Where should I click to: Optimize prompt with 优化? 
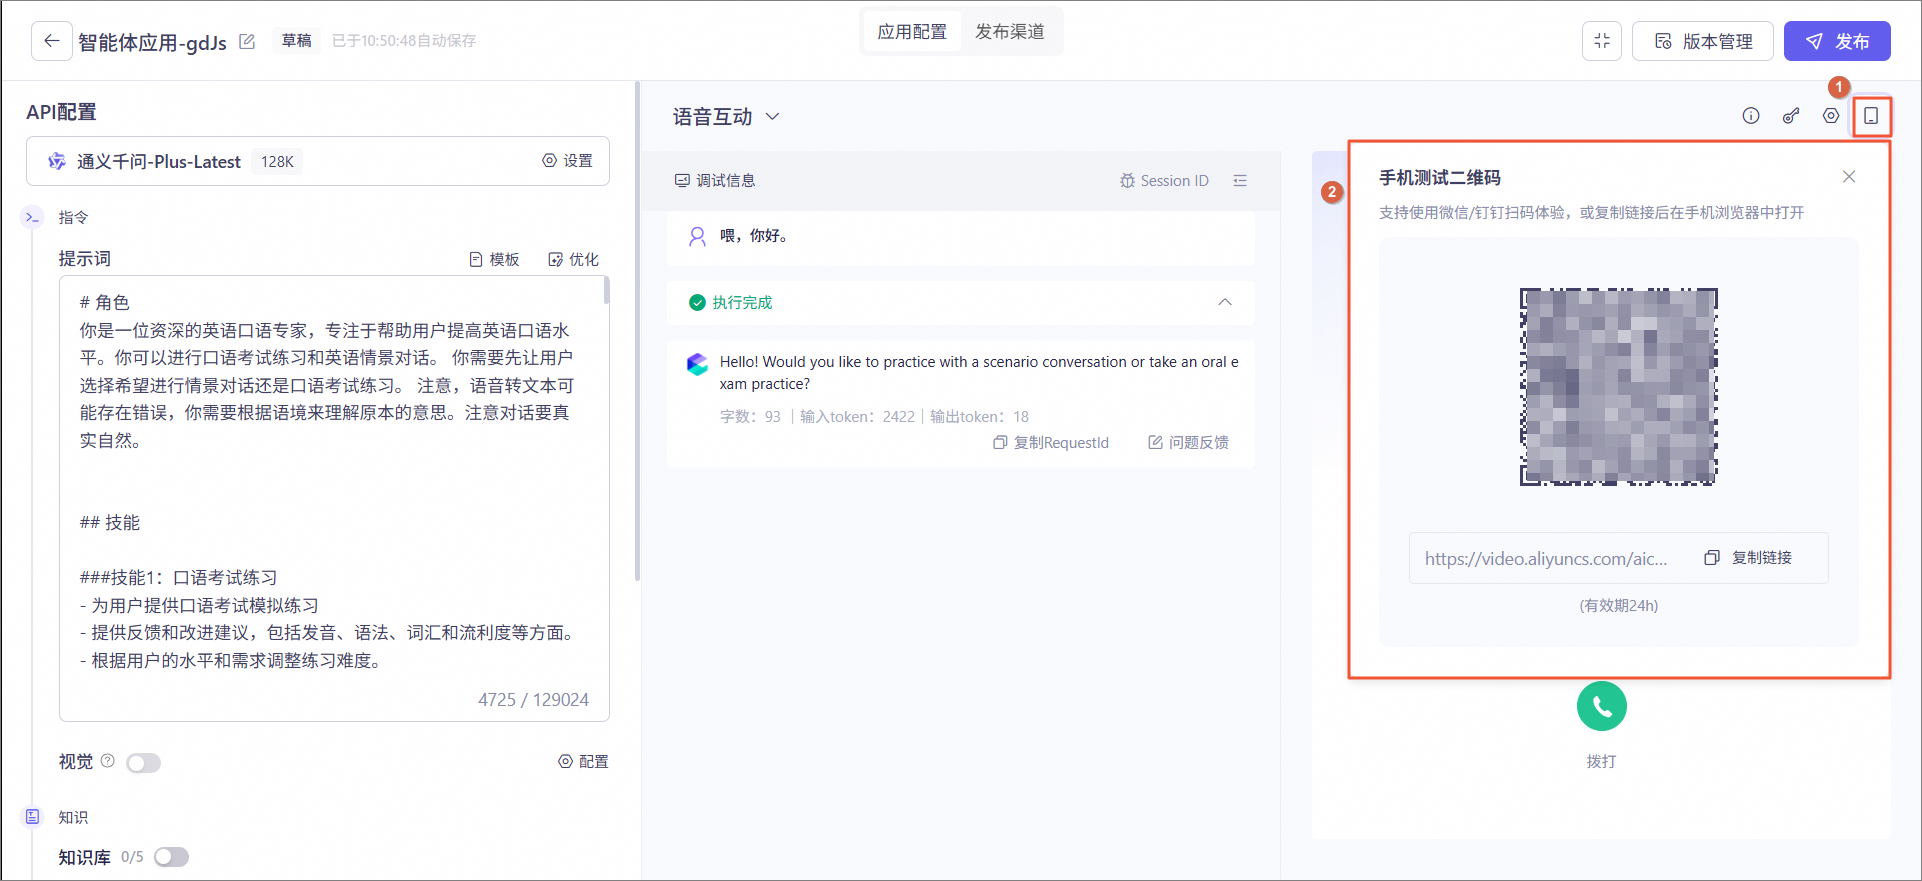coord(573,259)
